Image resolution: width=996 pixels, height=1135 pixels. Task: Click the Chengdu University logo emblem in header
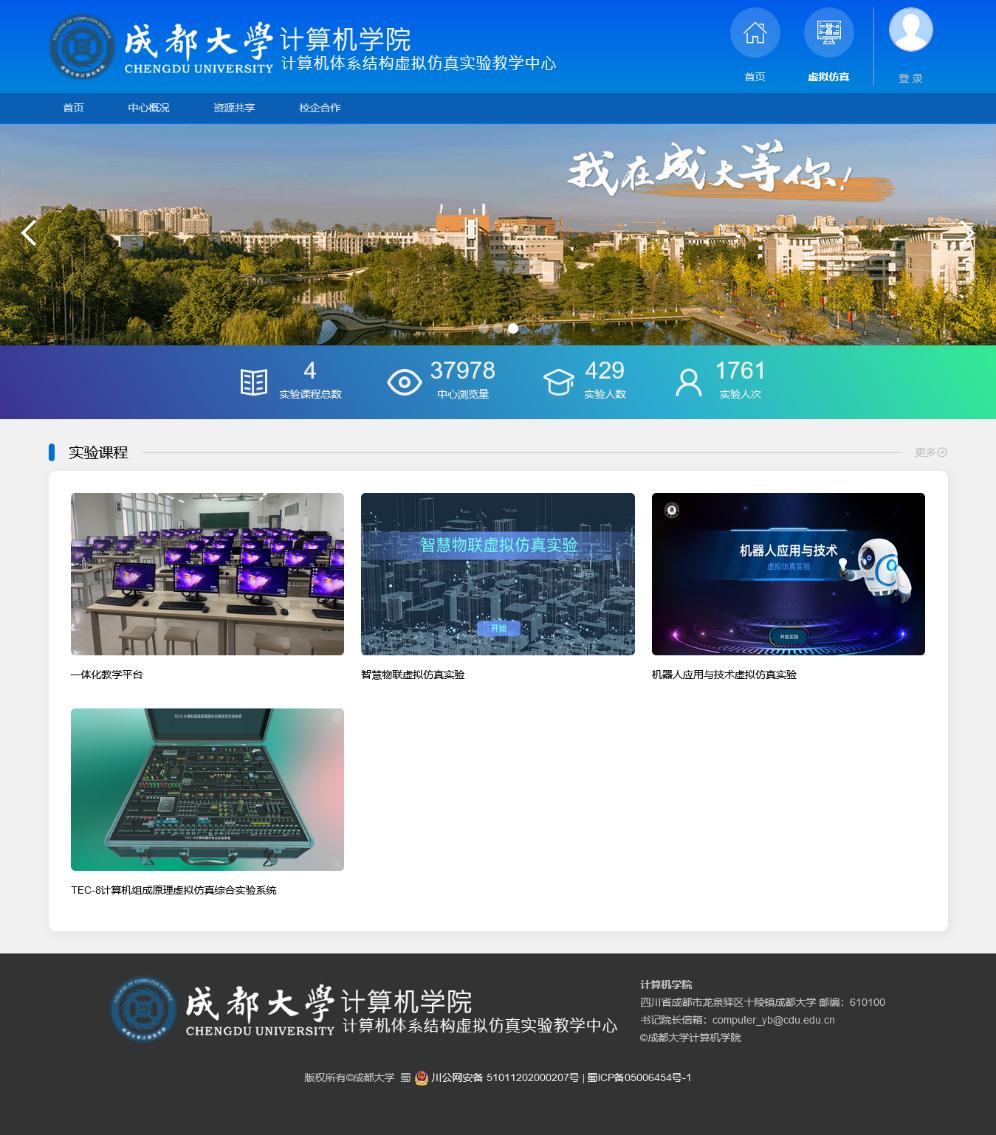click(82, 46)
